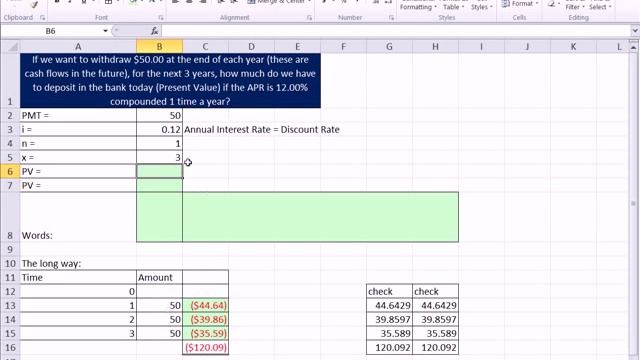Activate the Format Painter brush
640x360 pixels.
34,4
